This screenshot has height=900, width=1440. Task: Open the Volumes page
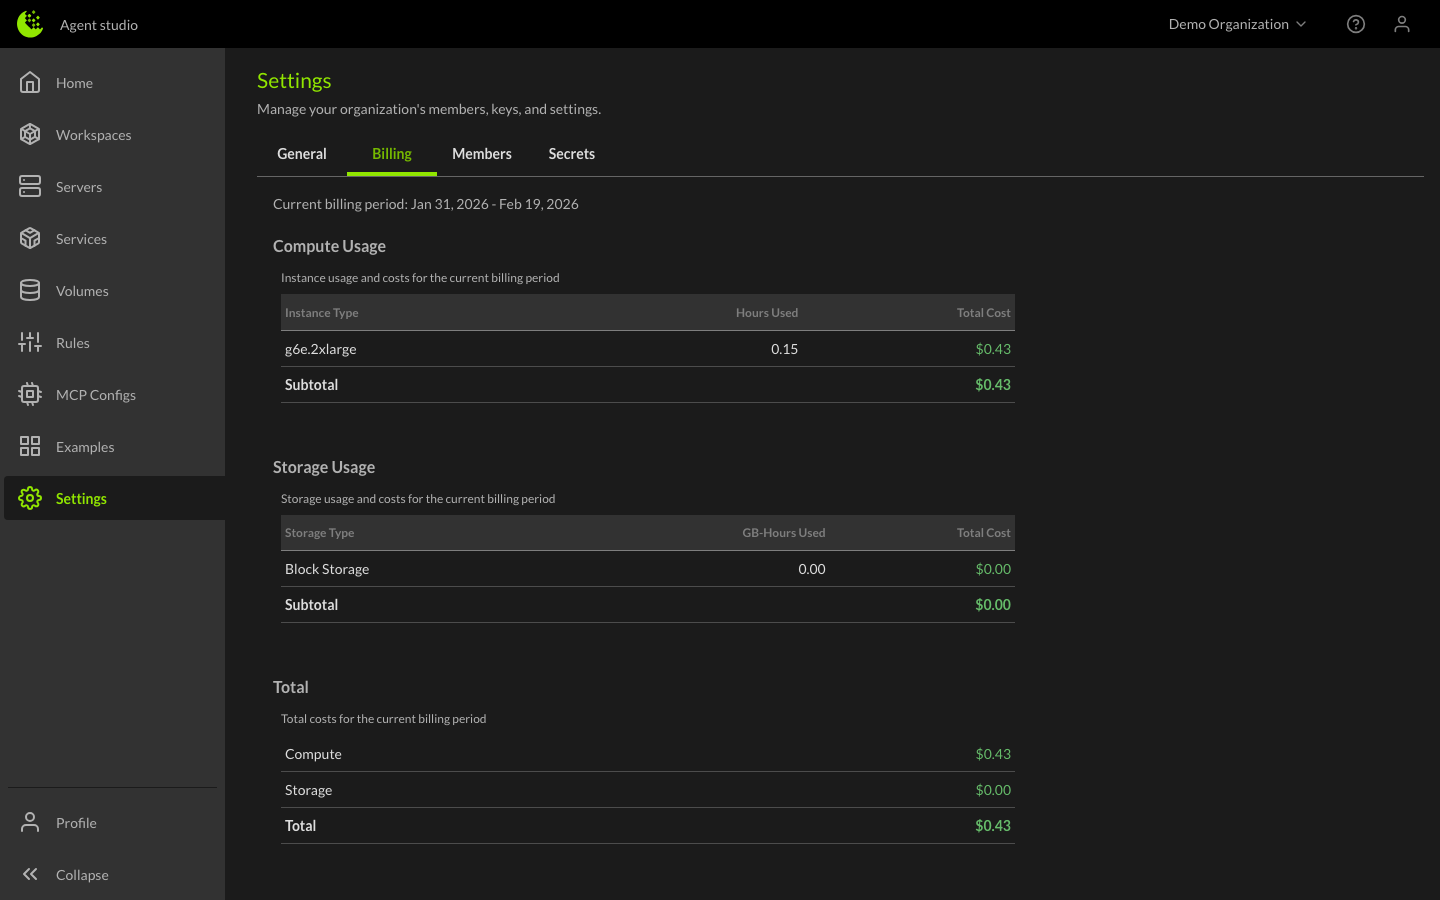coord(80,290)
